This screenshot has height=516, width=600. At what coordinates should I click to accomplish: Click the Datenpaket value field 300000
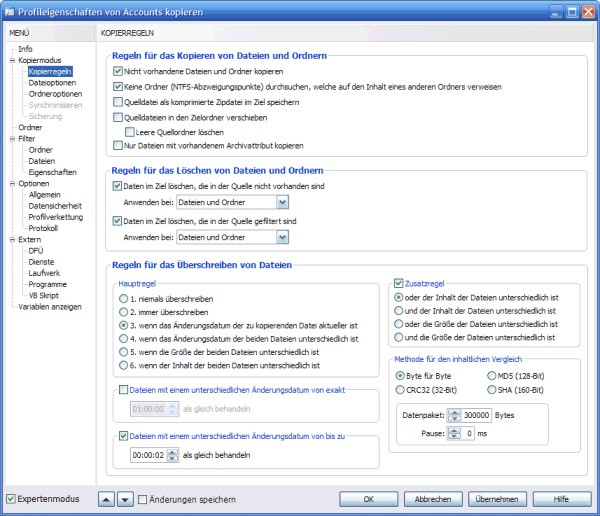(x=476, y=415)
